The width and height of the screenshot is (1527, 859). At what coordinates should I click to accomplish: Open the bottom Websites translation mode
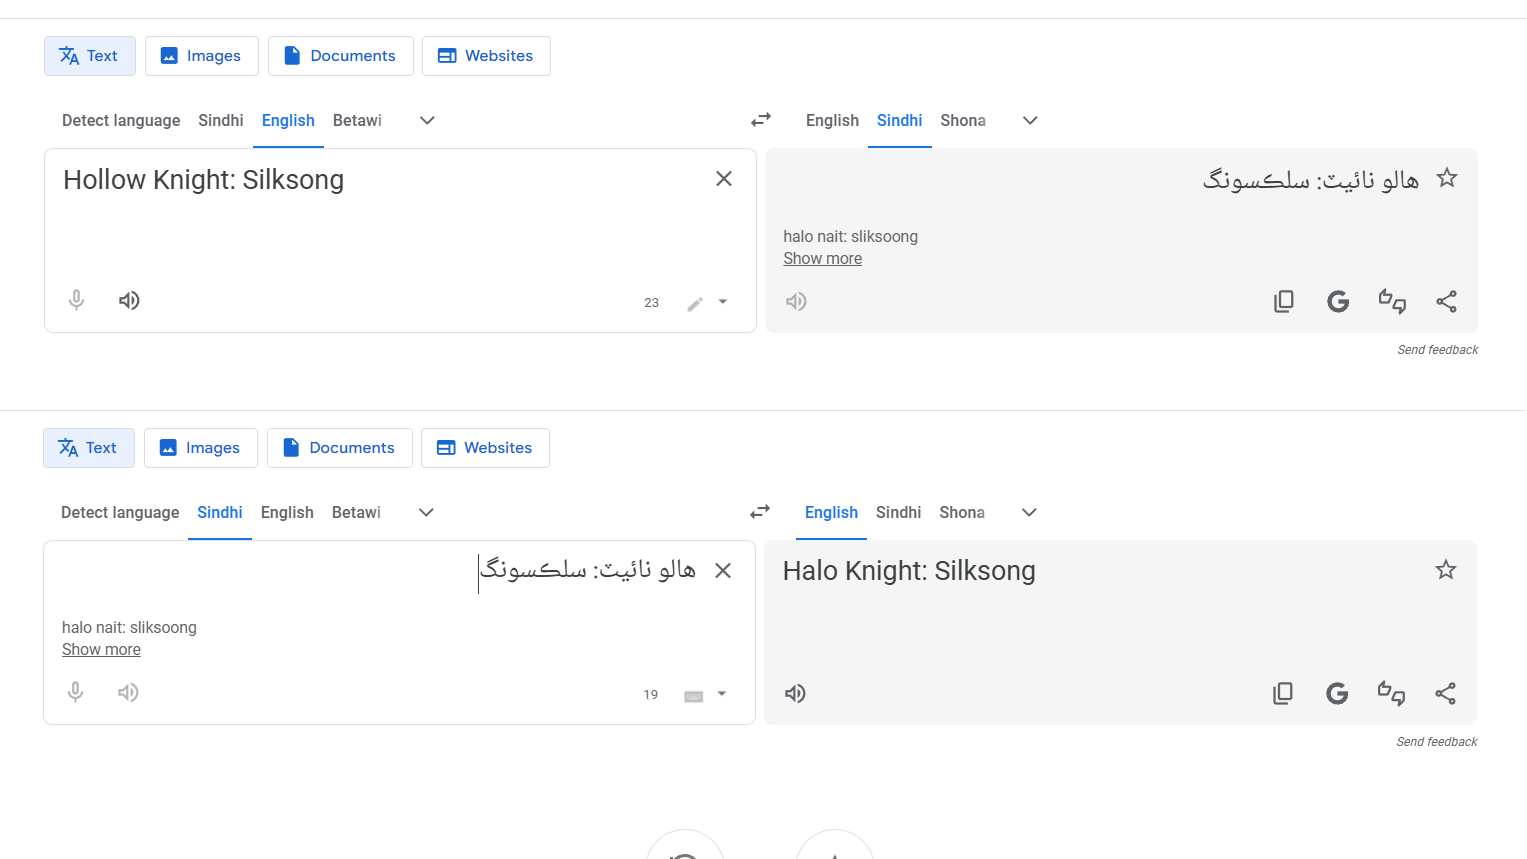(485, 448)
